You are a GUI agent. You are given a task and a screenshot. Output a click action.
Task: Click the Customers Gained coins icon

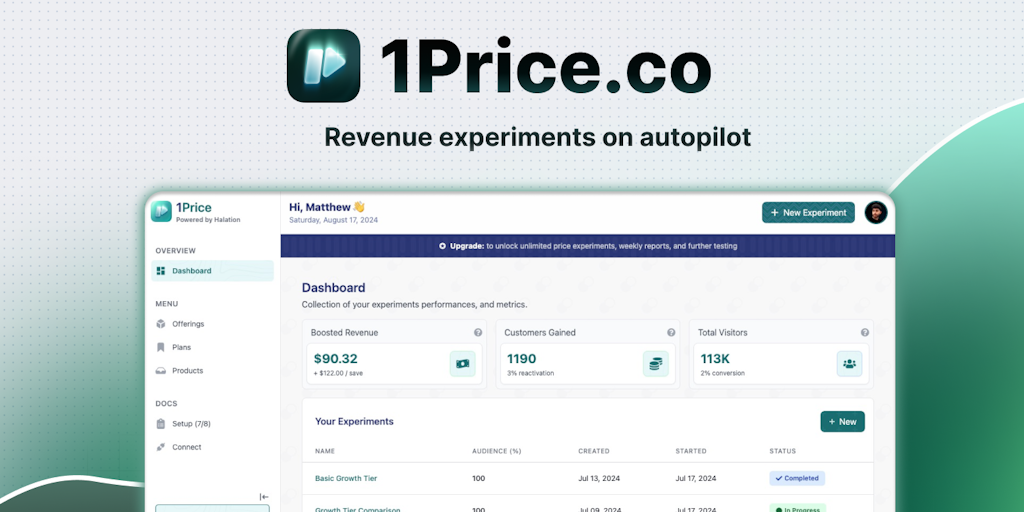tap(656, 364)
